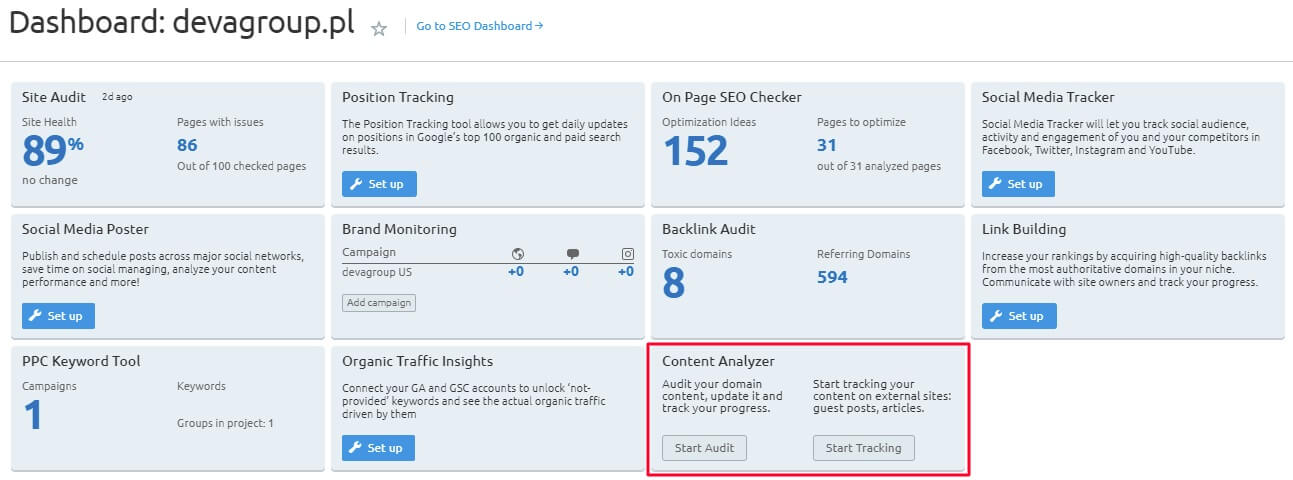Start Tracking in Content Analyzer

point(863,448)
